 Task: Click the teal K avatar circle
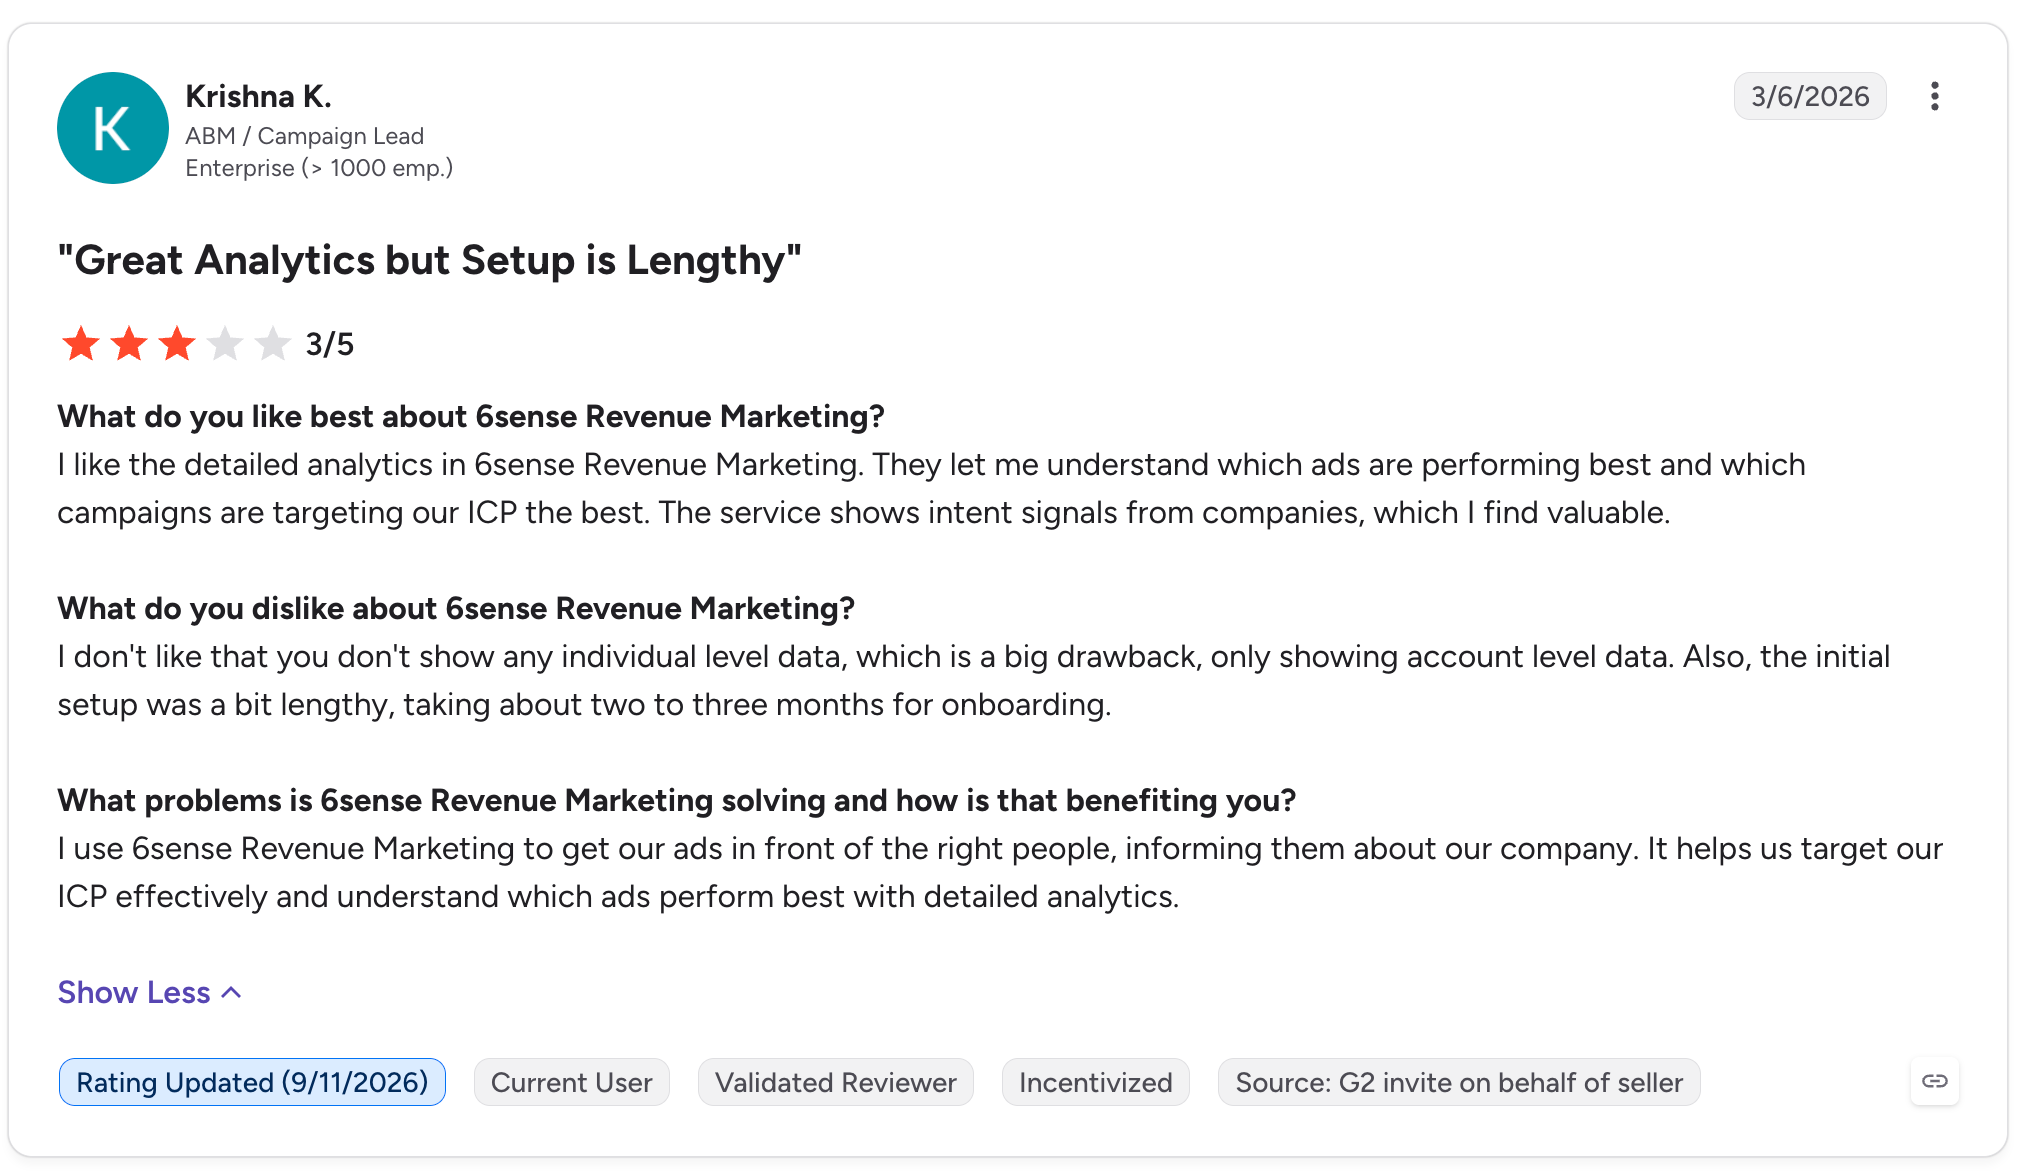[x=112, y=127]
